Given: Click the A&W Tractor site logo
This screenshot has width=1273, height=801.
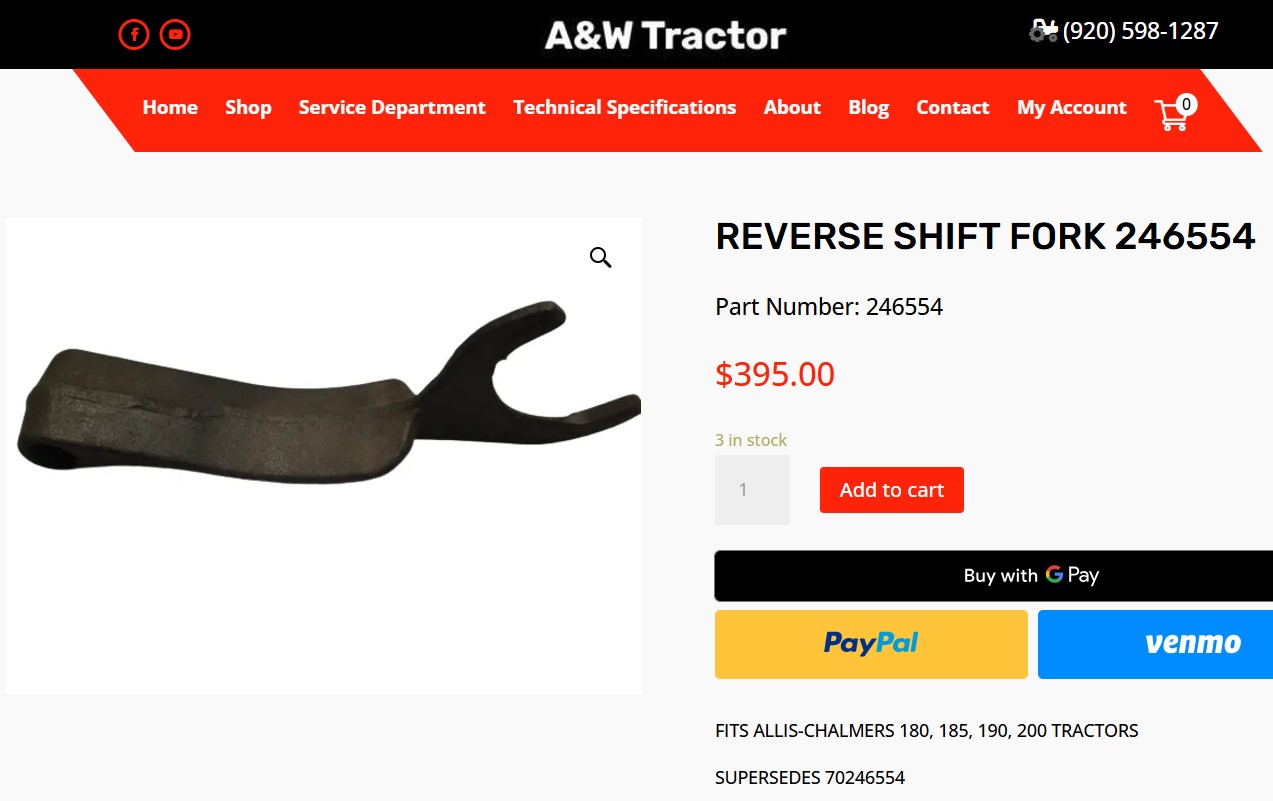Looking at the screenshot, I should (x=666, y=35).
